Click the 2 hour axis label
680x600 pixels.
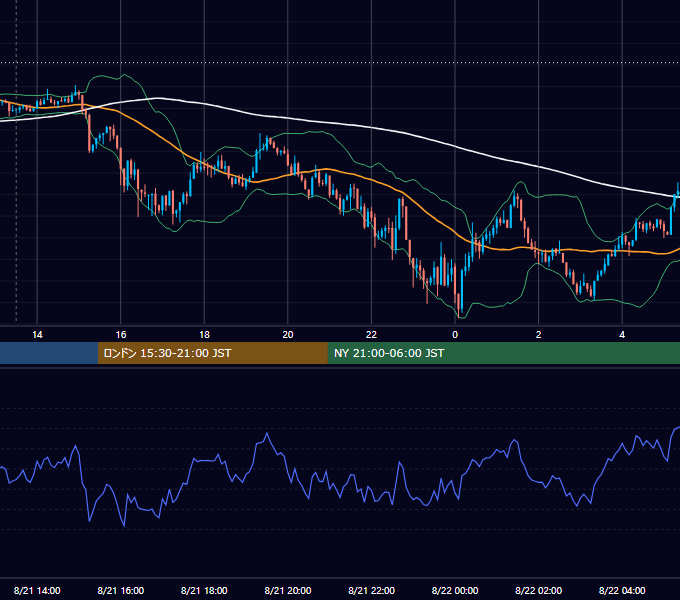click(539, 335)
